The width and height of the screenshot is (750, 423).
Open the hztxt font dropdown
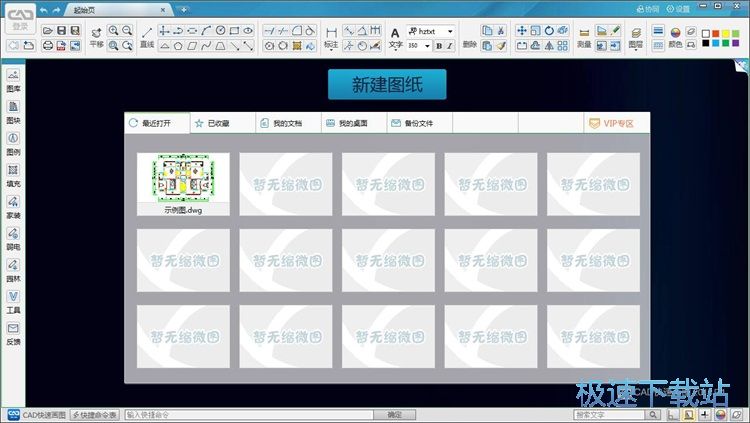(450, 31)
